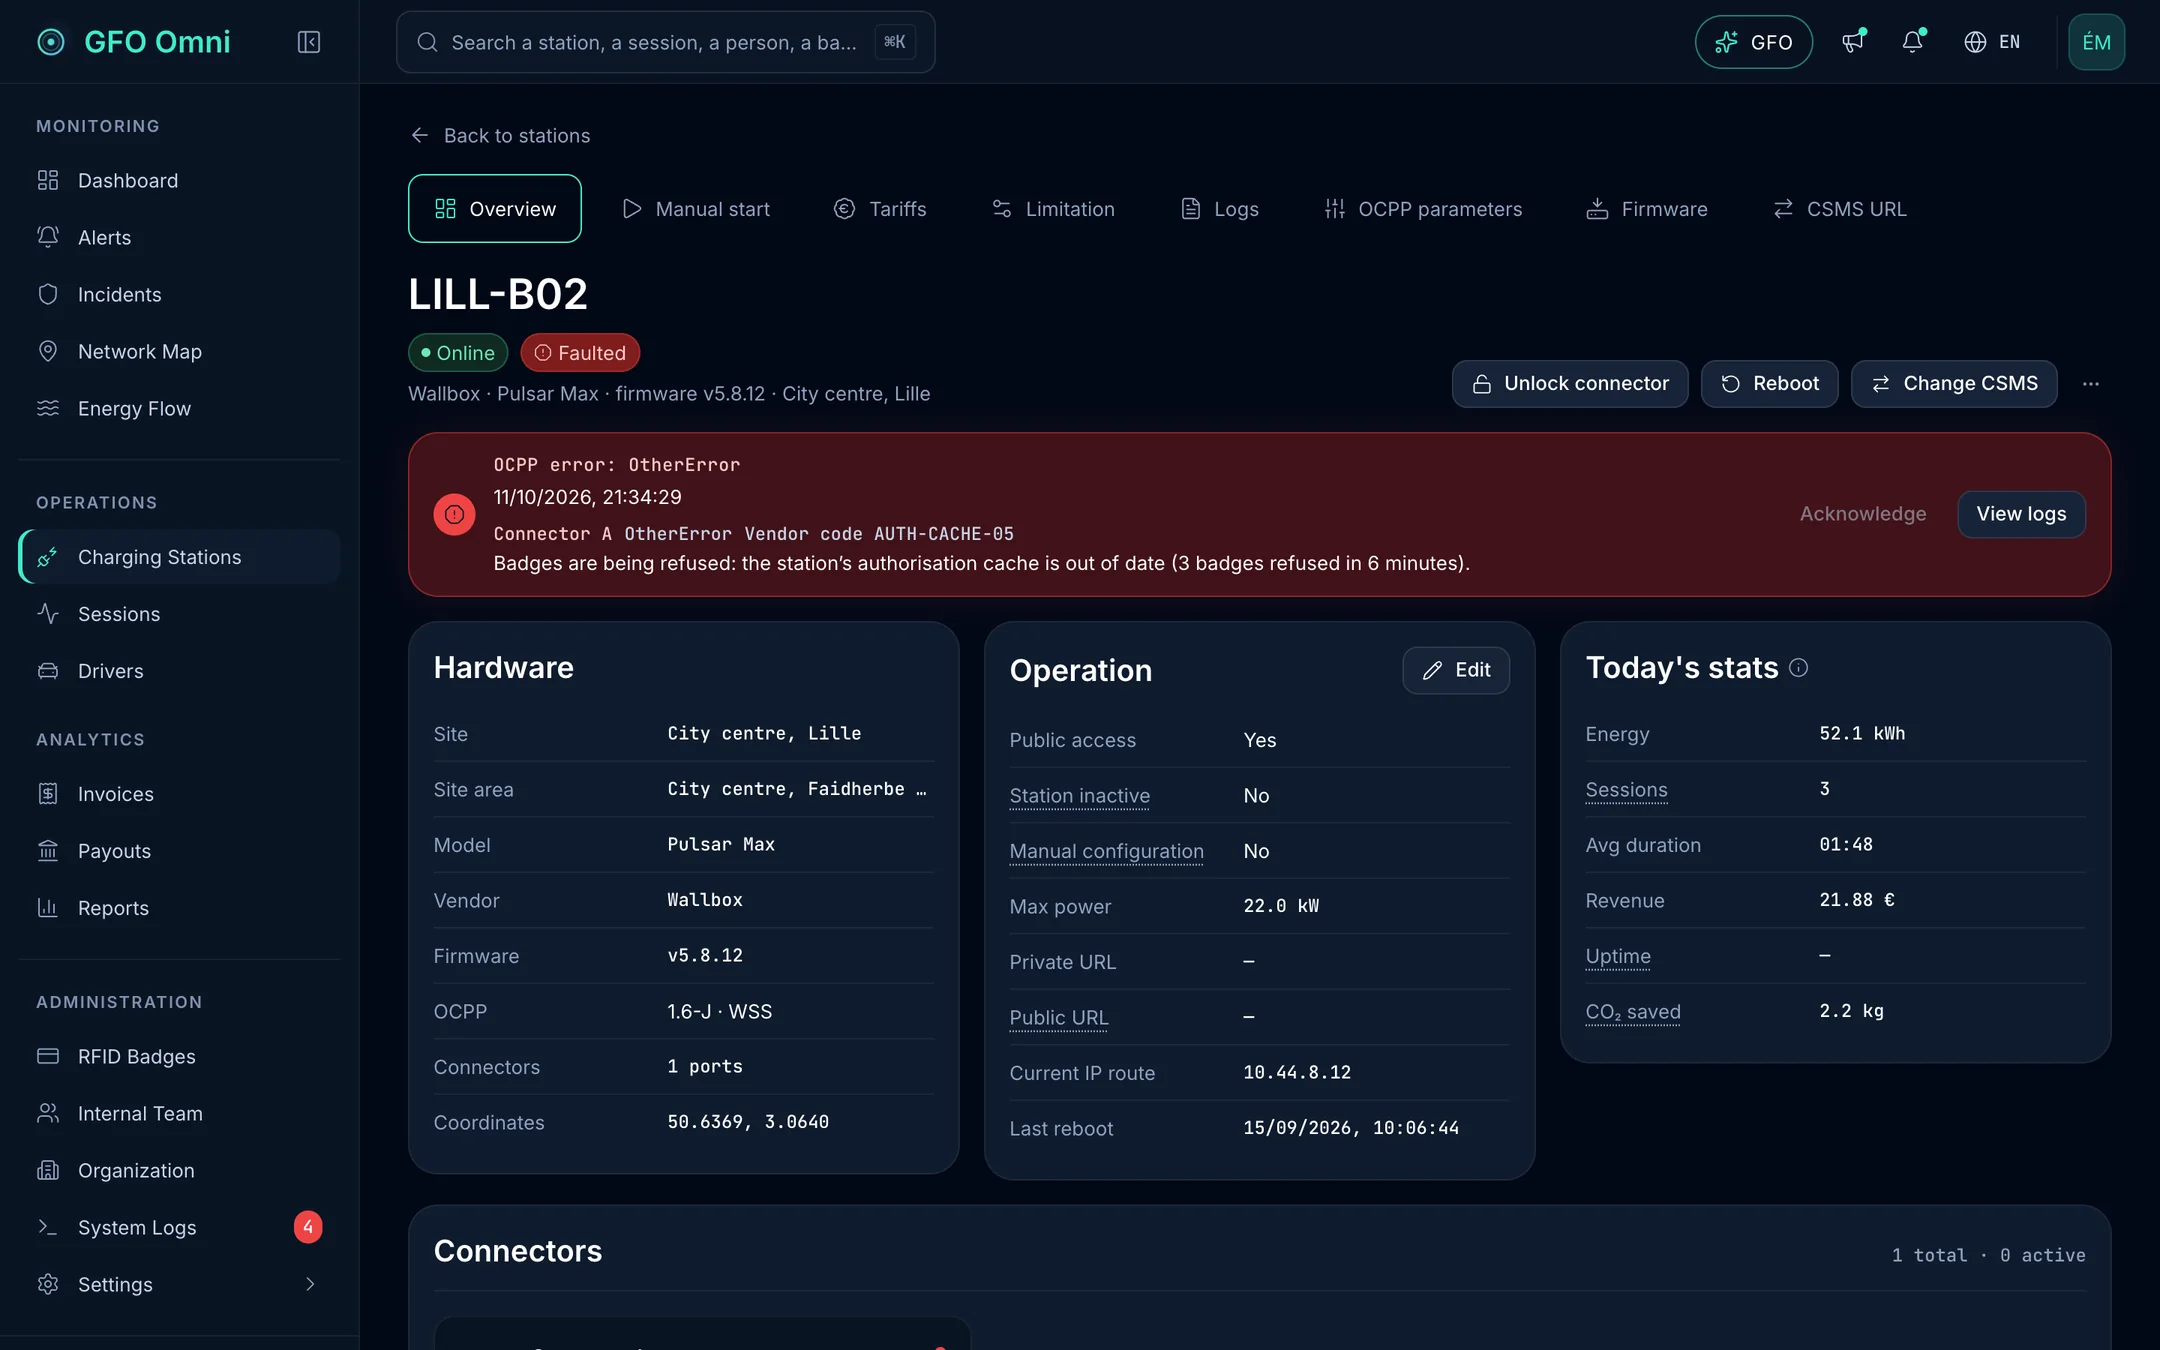Open Alerts in the sidebar
The width and height of the screenshot is (2160, 1350).
tap(180, 238)
